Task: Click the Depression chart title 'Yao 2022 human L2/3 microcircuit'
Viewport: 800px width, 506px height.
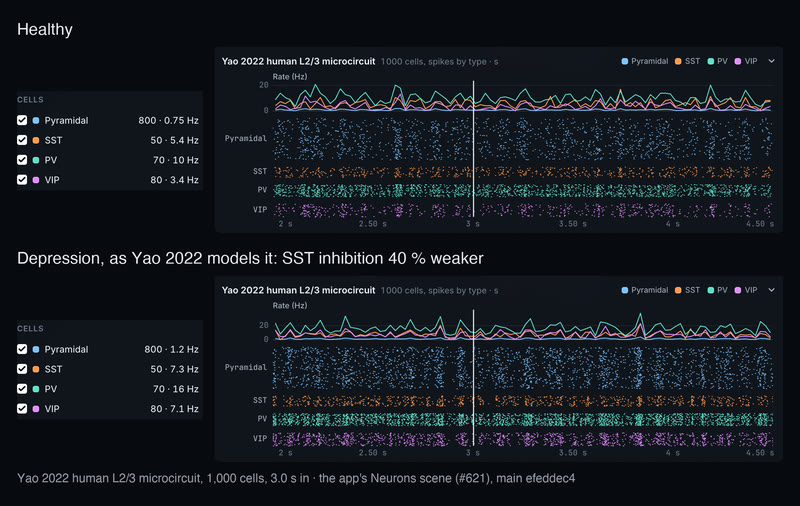Action: click(x=298, y=290)
